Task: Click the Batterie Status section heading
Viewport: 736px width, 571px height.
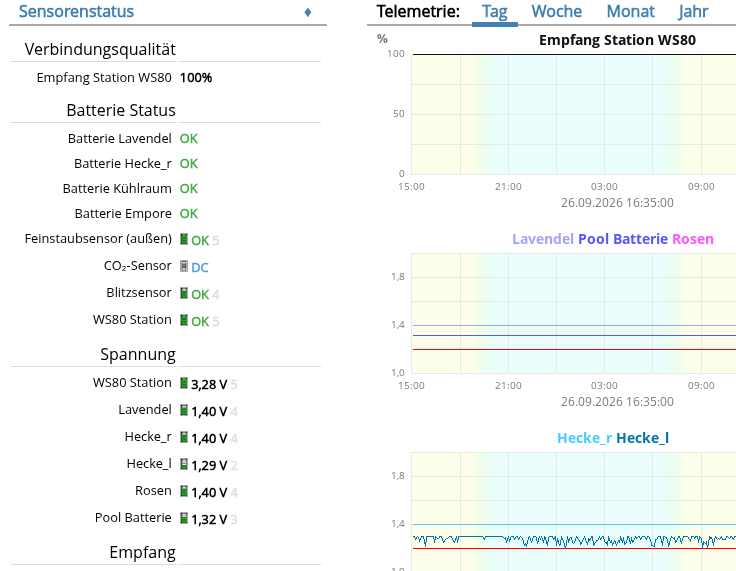Action: point(121,110)
